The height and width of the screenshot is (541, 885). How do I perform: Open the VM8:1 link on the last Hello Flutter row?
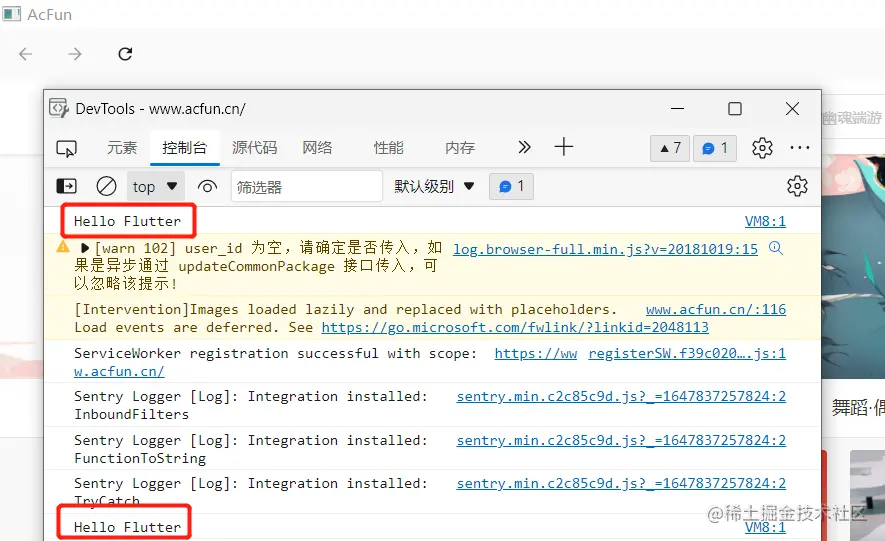click(765, 527)
